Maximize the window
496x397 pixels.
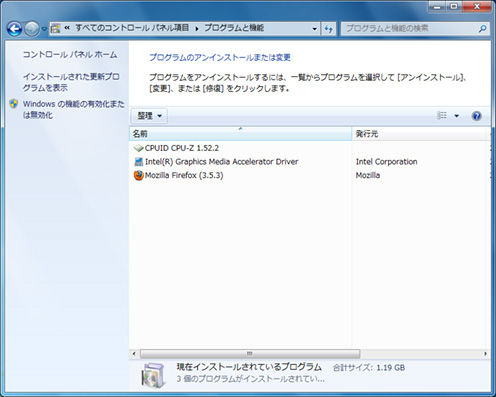coord(454,6)
